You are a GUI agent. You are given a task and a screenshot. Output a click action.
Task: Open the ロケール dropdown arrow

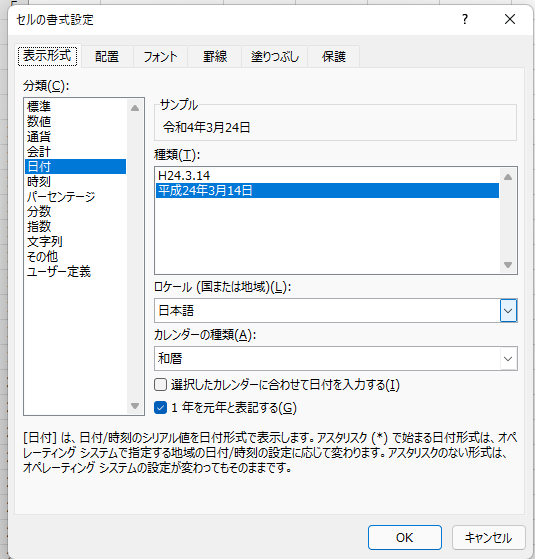tap(508, 311)
